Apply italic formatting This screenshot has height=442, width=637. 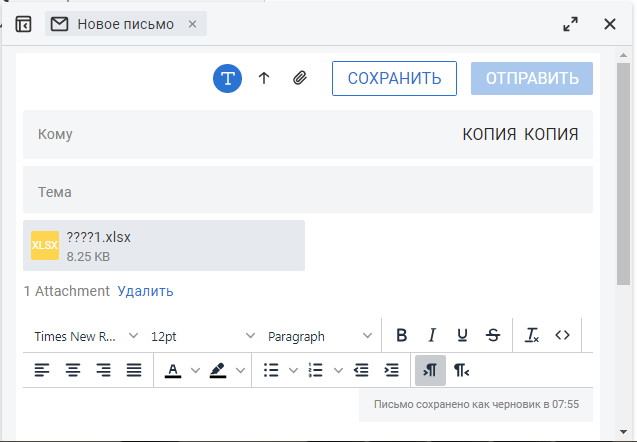[x=432, y=336]
